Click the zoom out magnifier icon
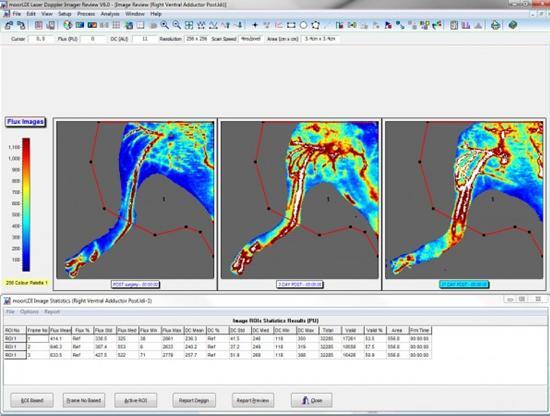Viewport: 550px width, 416px height. point(176,25)
